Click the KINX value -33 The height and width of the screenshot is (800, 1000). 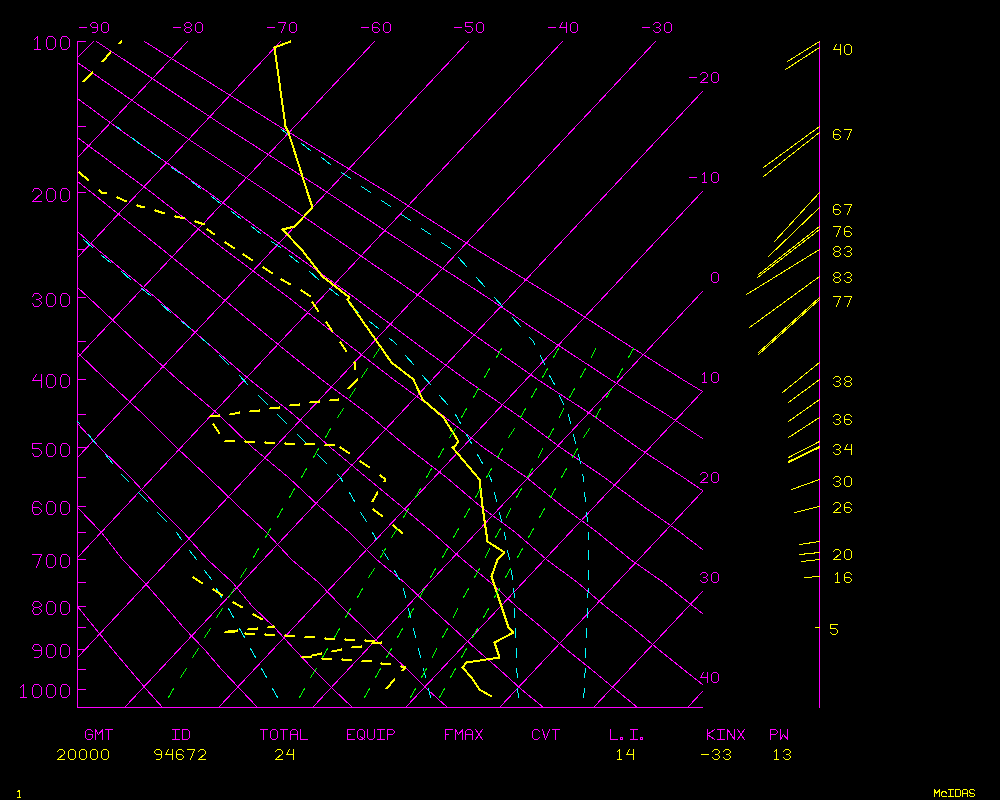[x=715, y=755]
